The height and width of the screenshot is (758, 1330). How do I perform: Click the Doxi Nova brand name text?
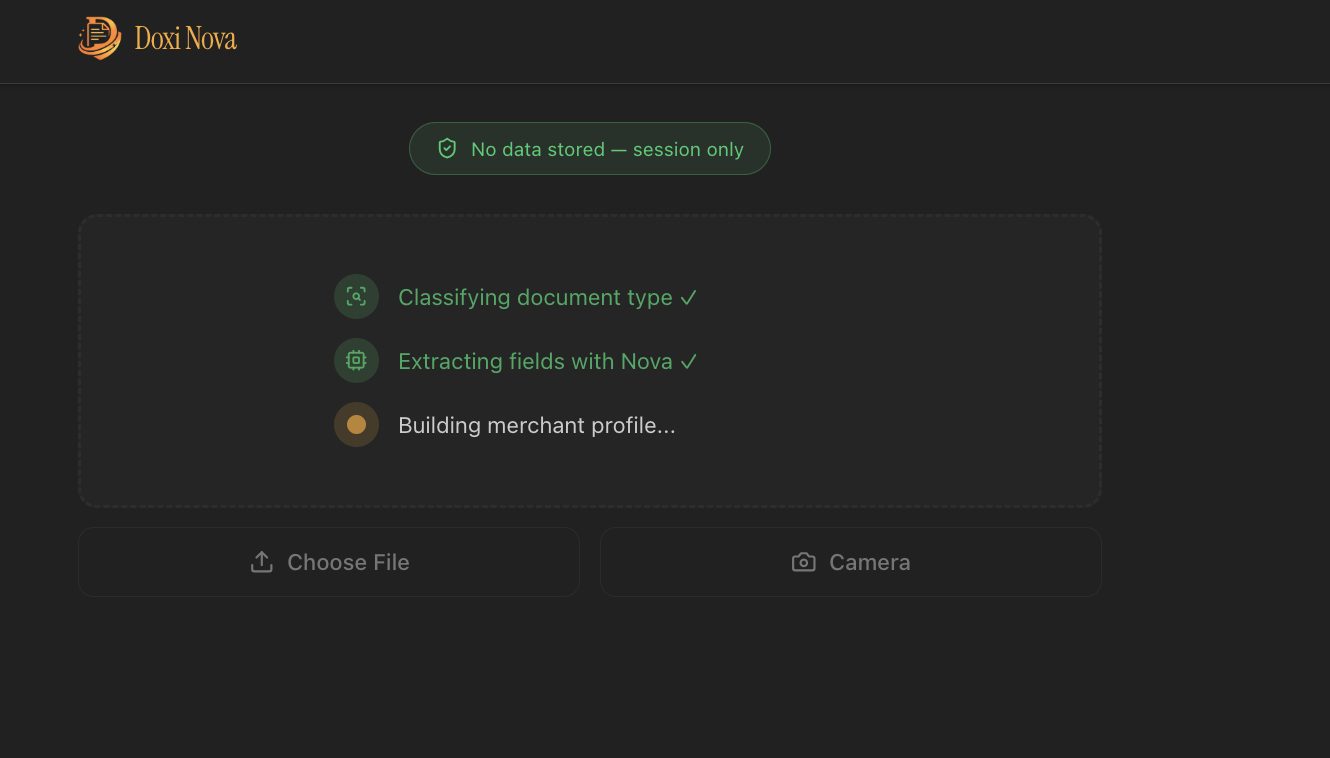(186, 39)
